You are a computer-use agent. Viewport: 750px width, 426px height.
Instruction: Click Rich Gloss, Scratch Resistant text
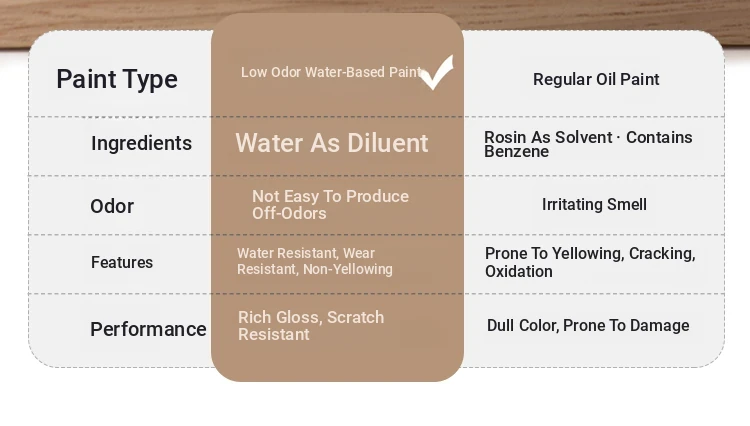(311, 325)
